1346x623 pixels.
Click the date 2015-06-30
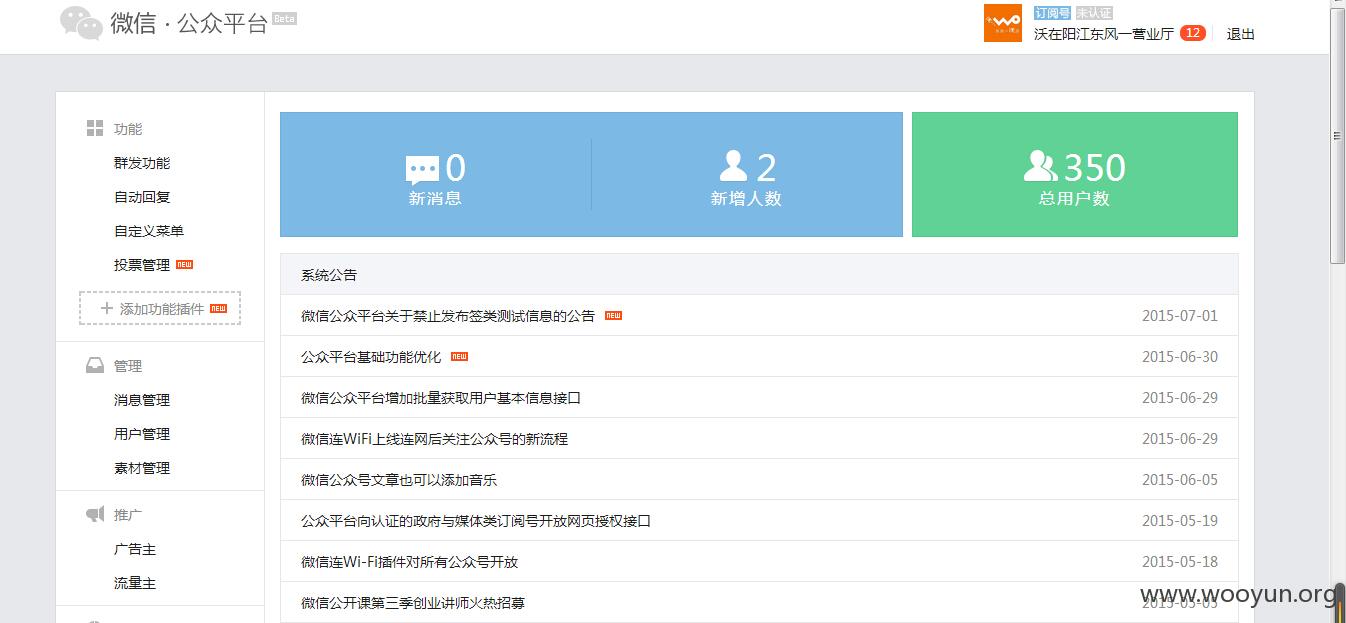[1180, 357]
